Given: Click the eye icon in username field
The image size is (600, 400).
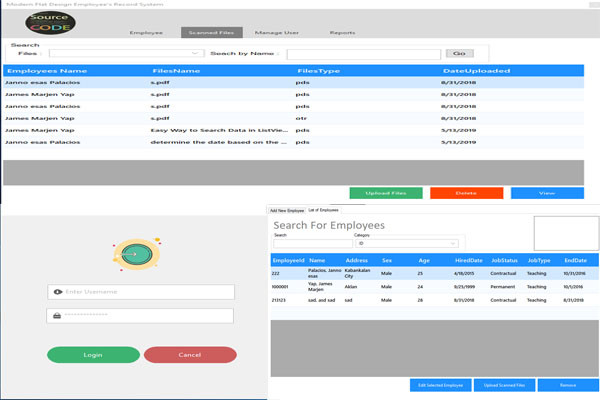Looking at the screenshot, I should [x=59, y=292].
